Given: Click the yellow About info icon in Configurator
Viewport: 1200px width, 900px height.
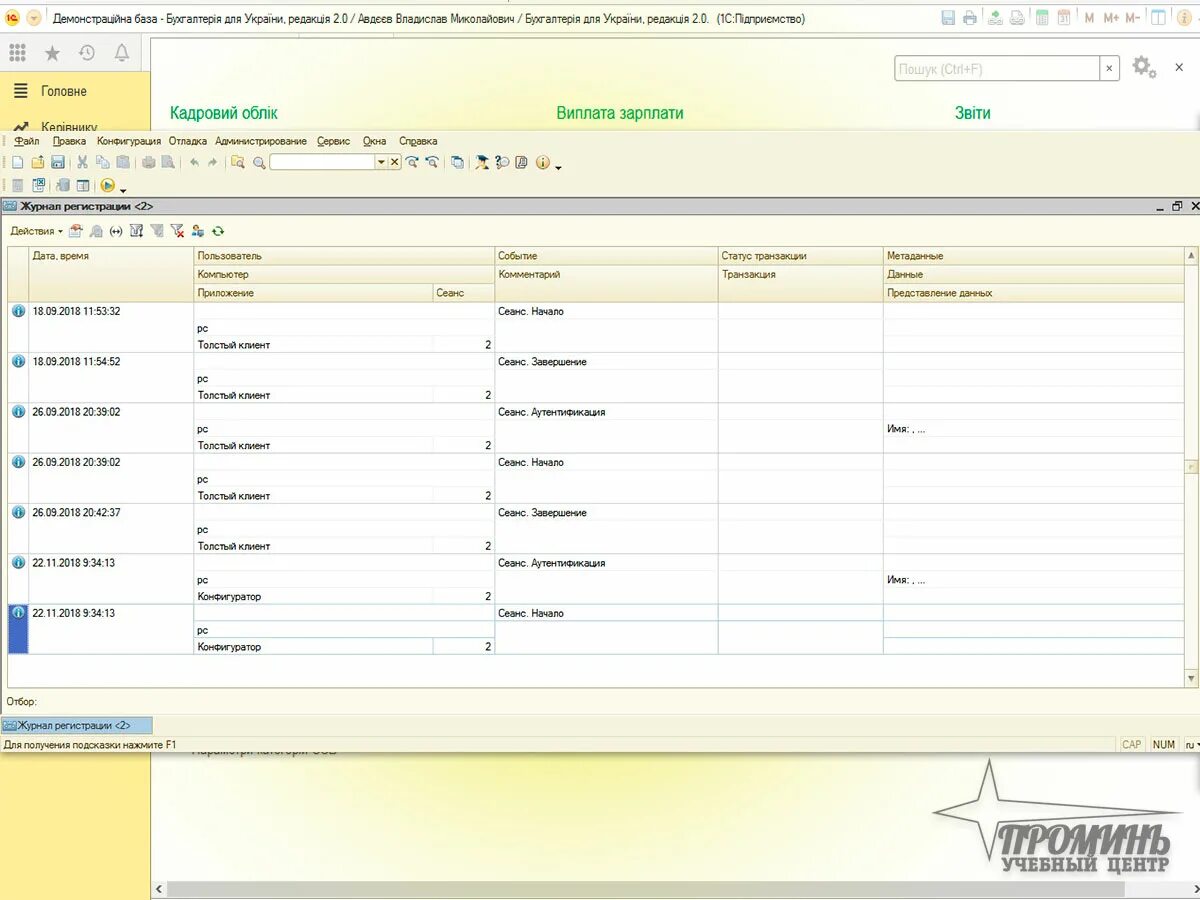Looking at the screenshot, I should coord(543,162).
